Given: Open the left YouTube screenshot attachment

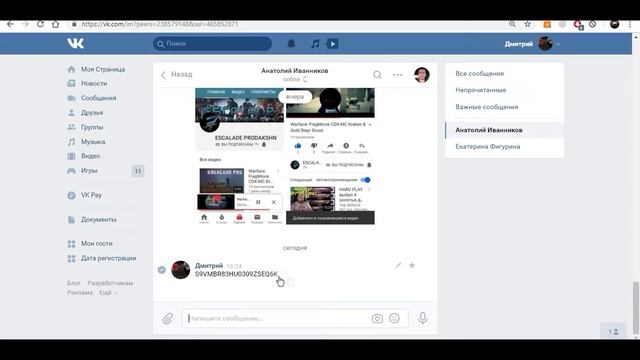Looking at the screenshot, I should tap(240, 156).
